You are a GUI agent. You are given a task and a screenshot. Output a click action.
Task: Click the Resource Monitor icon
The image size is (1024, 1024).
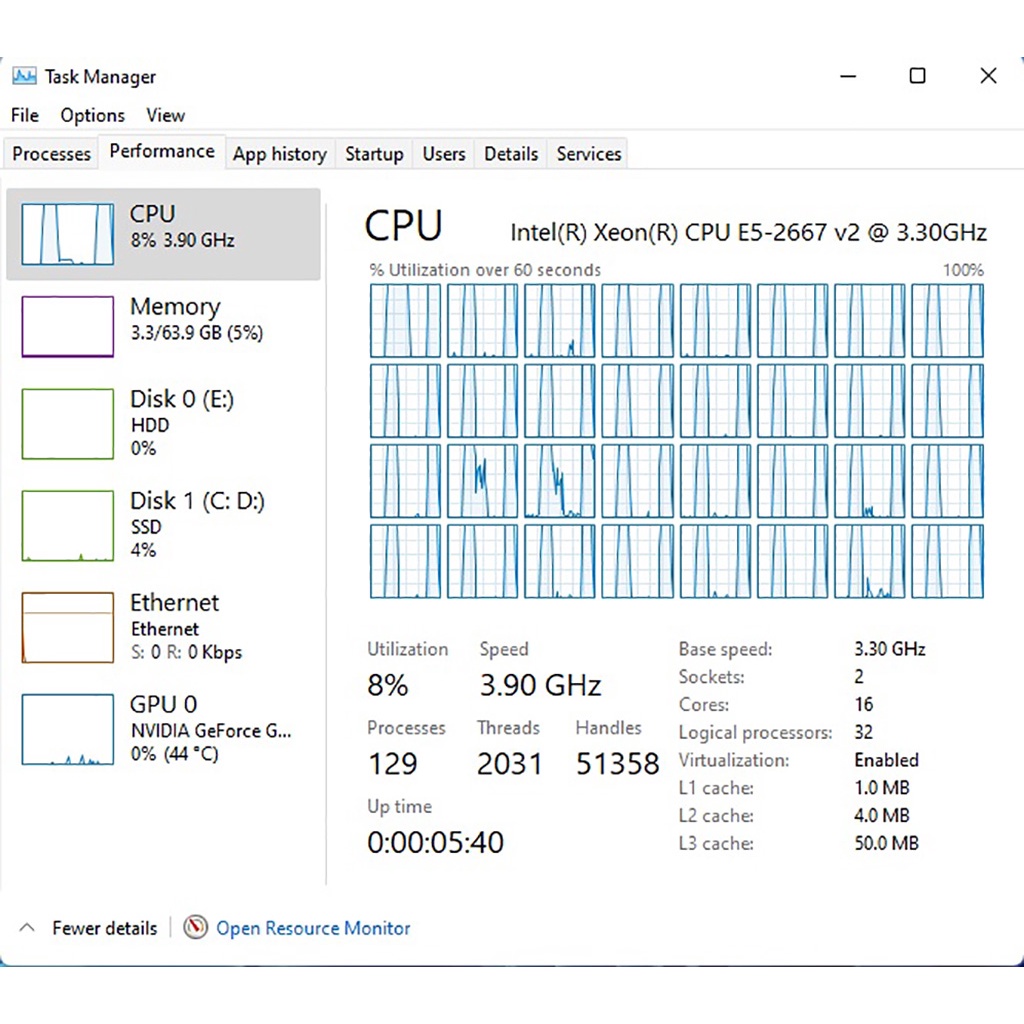click(x=196, y=928)
